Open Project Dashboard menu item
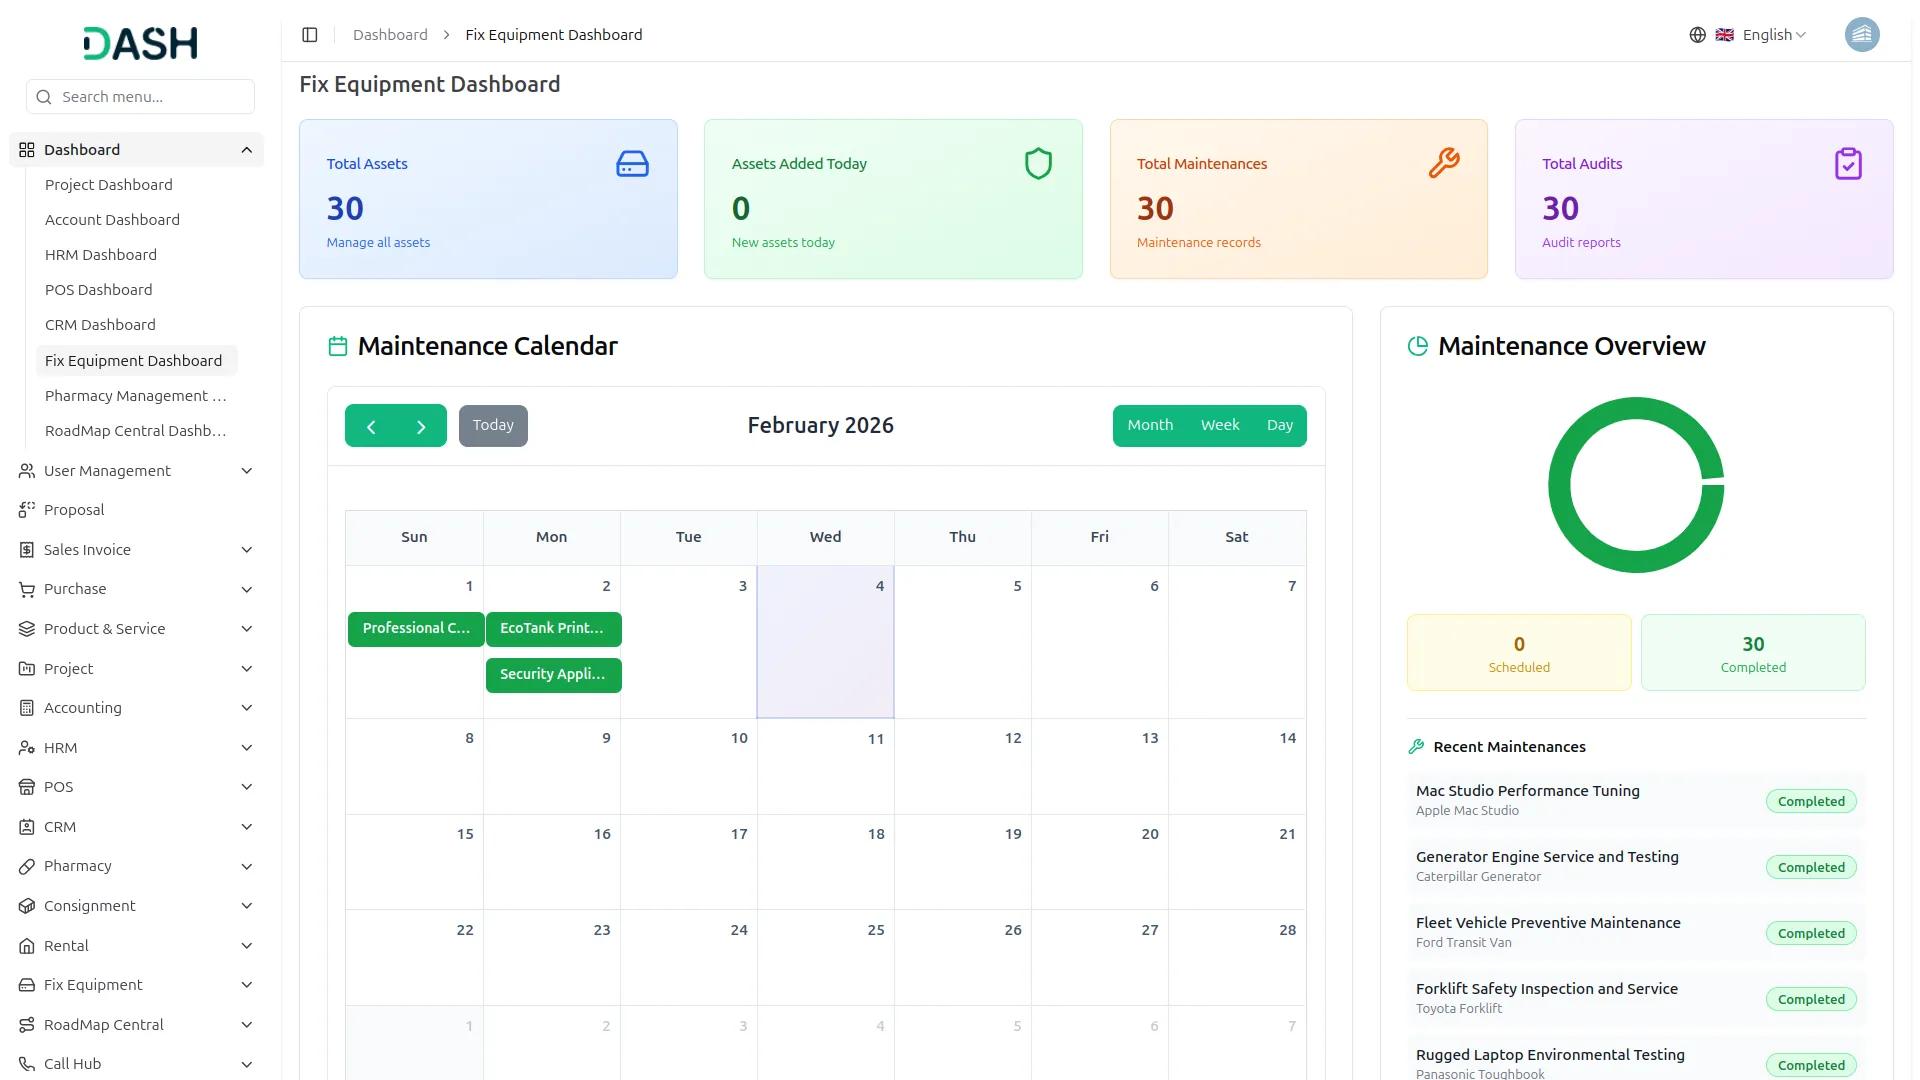This screenshot has height=1080, width=1920. pyautogui.click(x=108, y=185)
